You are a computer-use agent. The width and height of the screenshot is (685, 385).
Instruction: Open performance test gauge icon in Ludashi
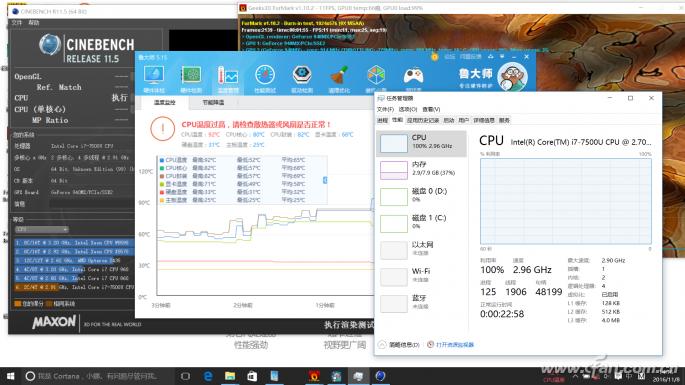click(x=265, y=76)
